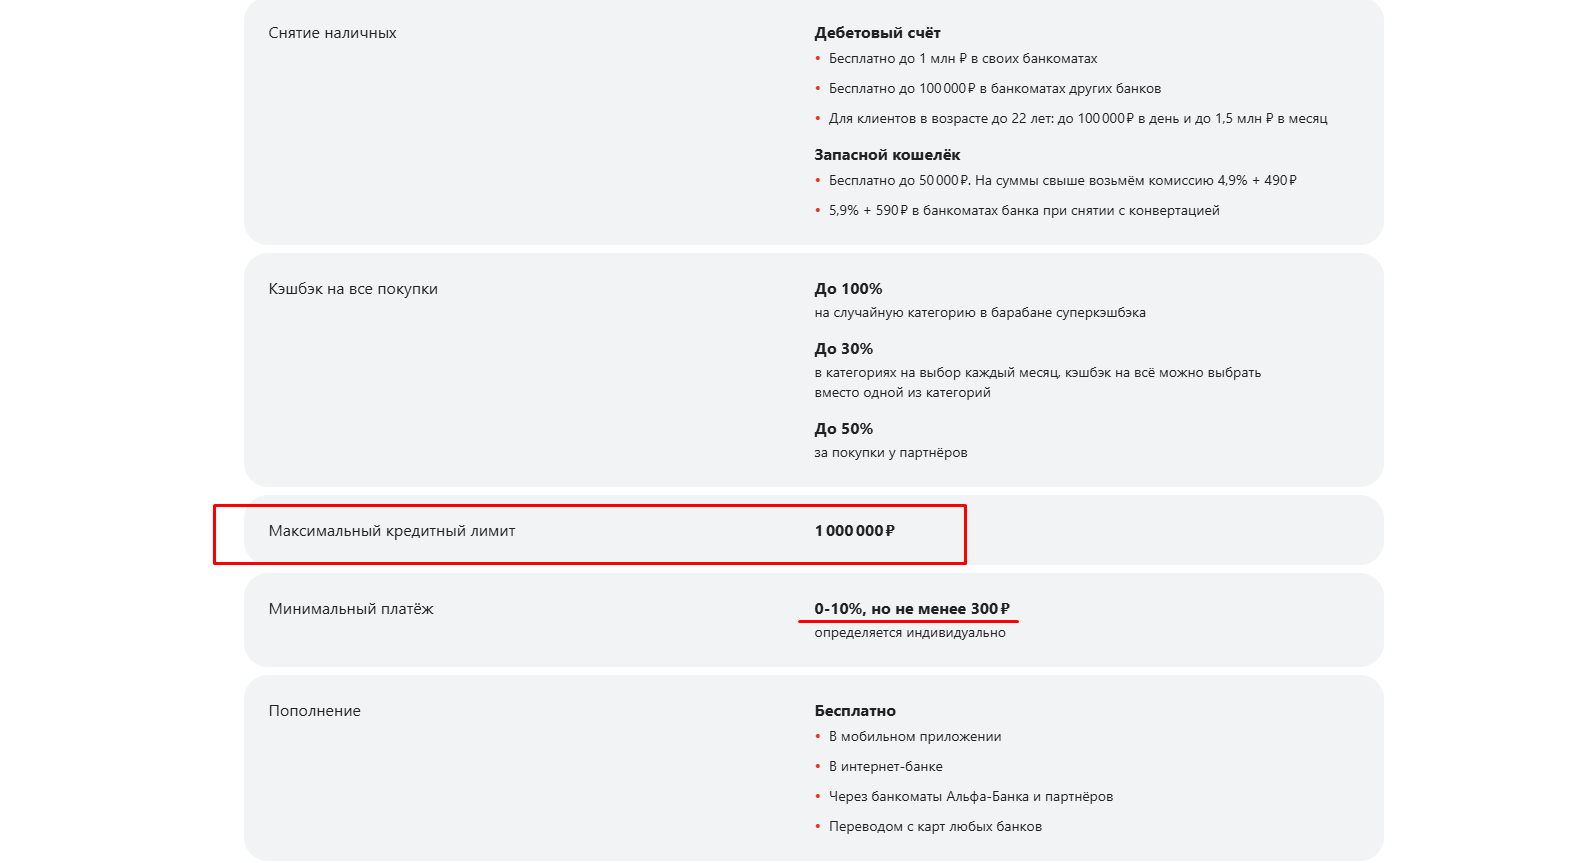Screen dimensions: 1587x863
Task: Click the 4,9% + 490 ₽ commission line
Action: 1063,181
